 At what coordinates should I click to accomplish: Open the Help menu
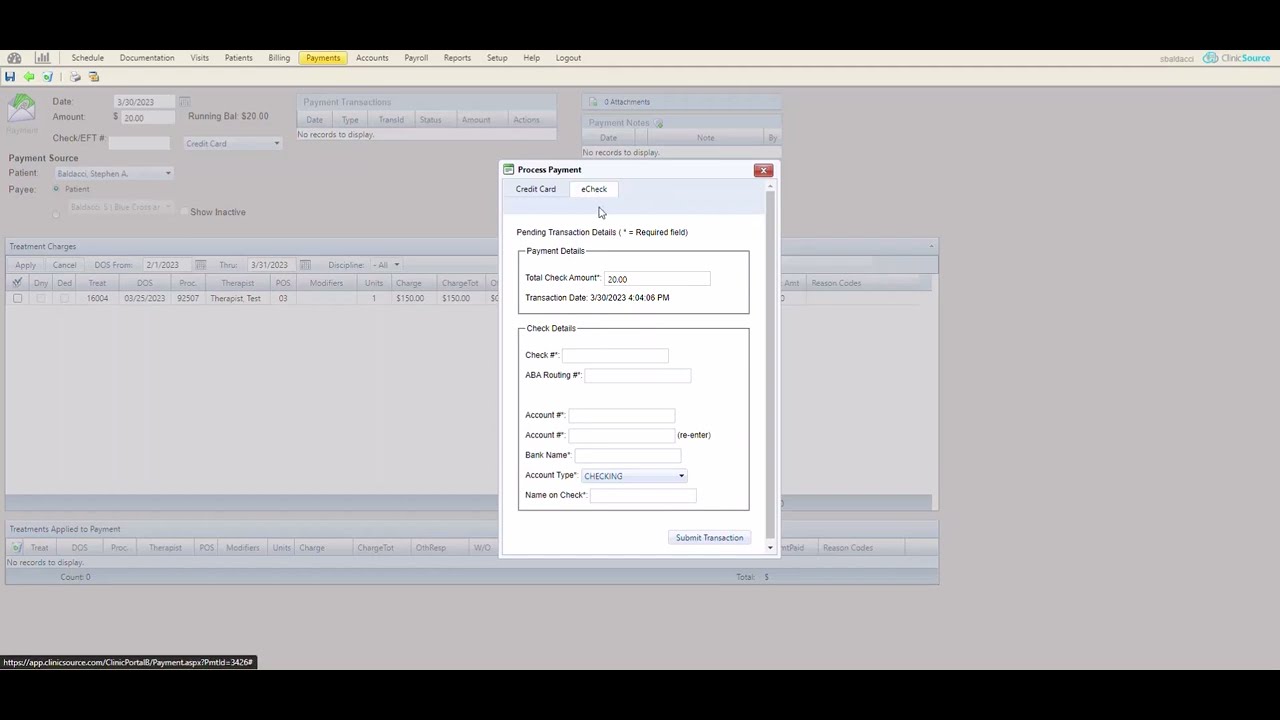pos(531,58)
